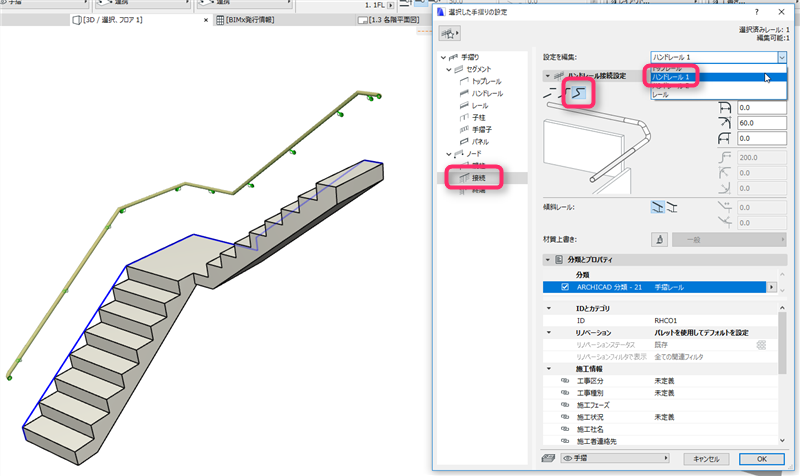This screenshot has height=476, width=800.
Task: Click the properties list scroll-down arrow
Action: coord(782,440)
